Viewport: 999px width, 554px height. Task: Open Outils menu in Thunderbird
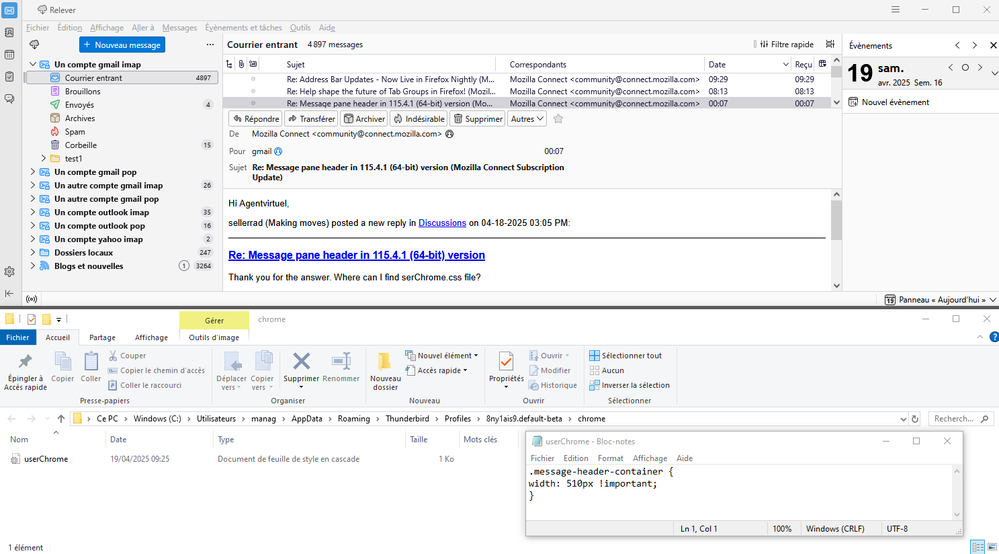point(300,27)
